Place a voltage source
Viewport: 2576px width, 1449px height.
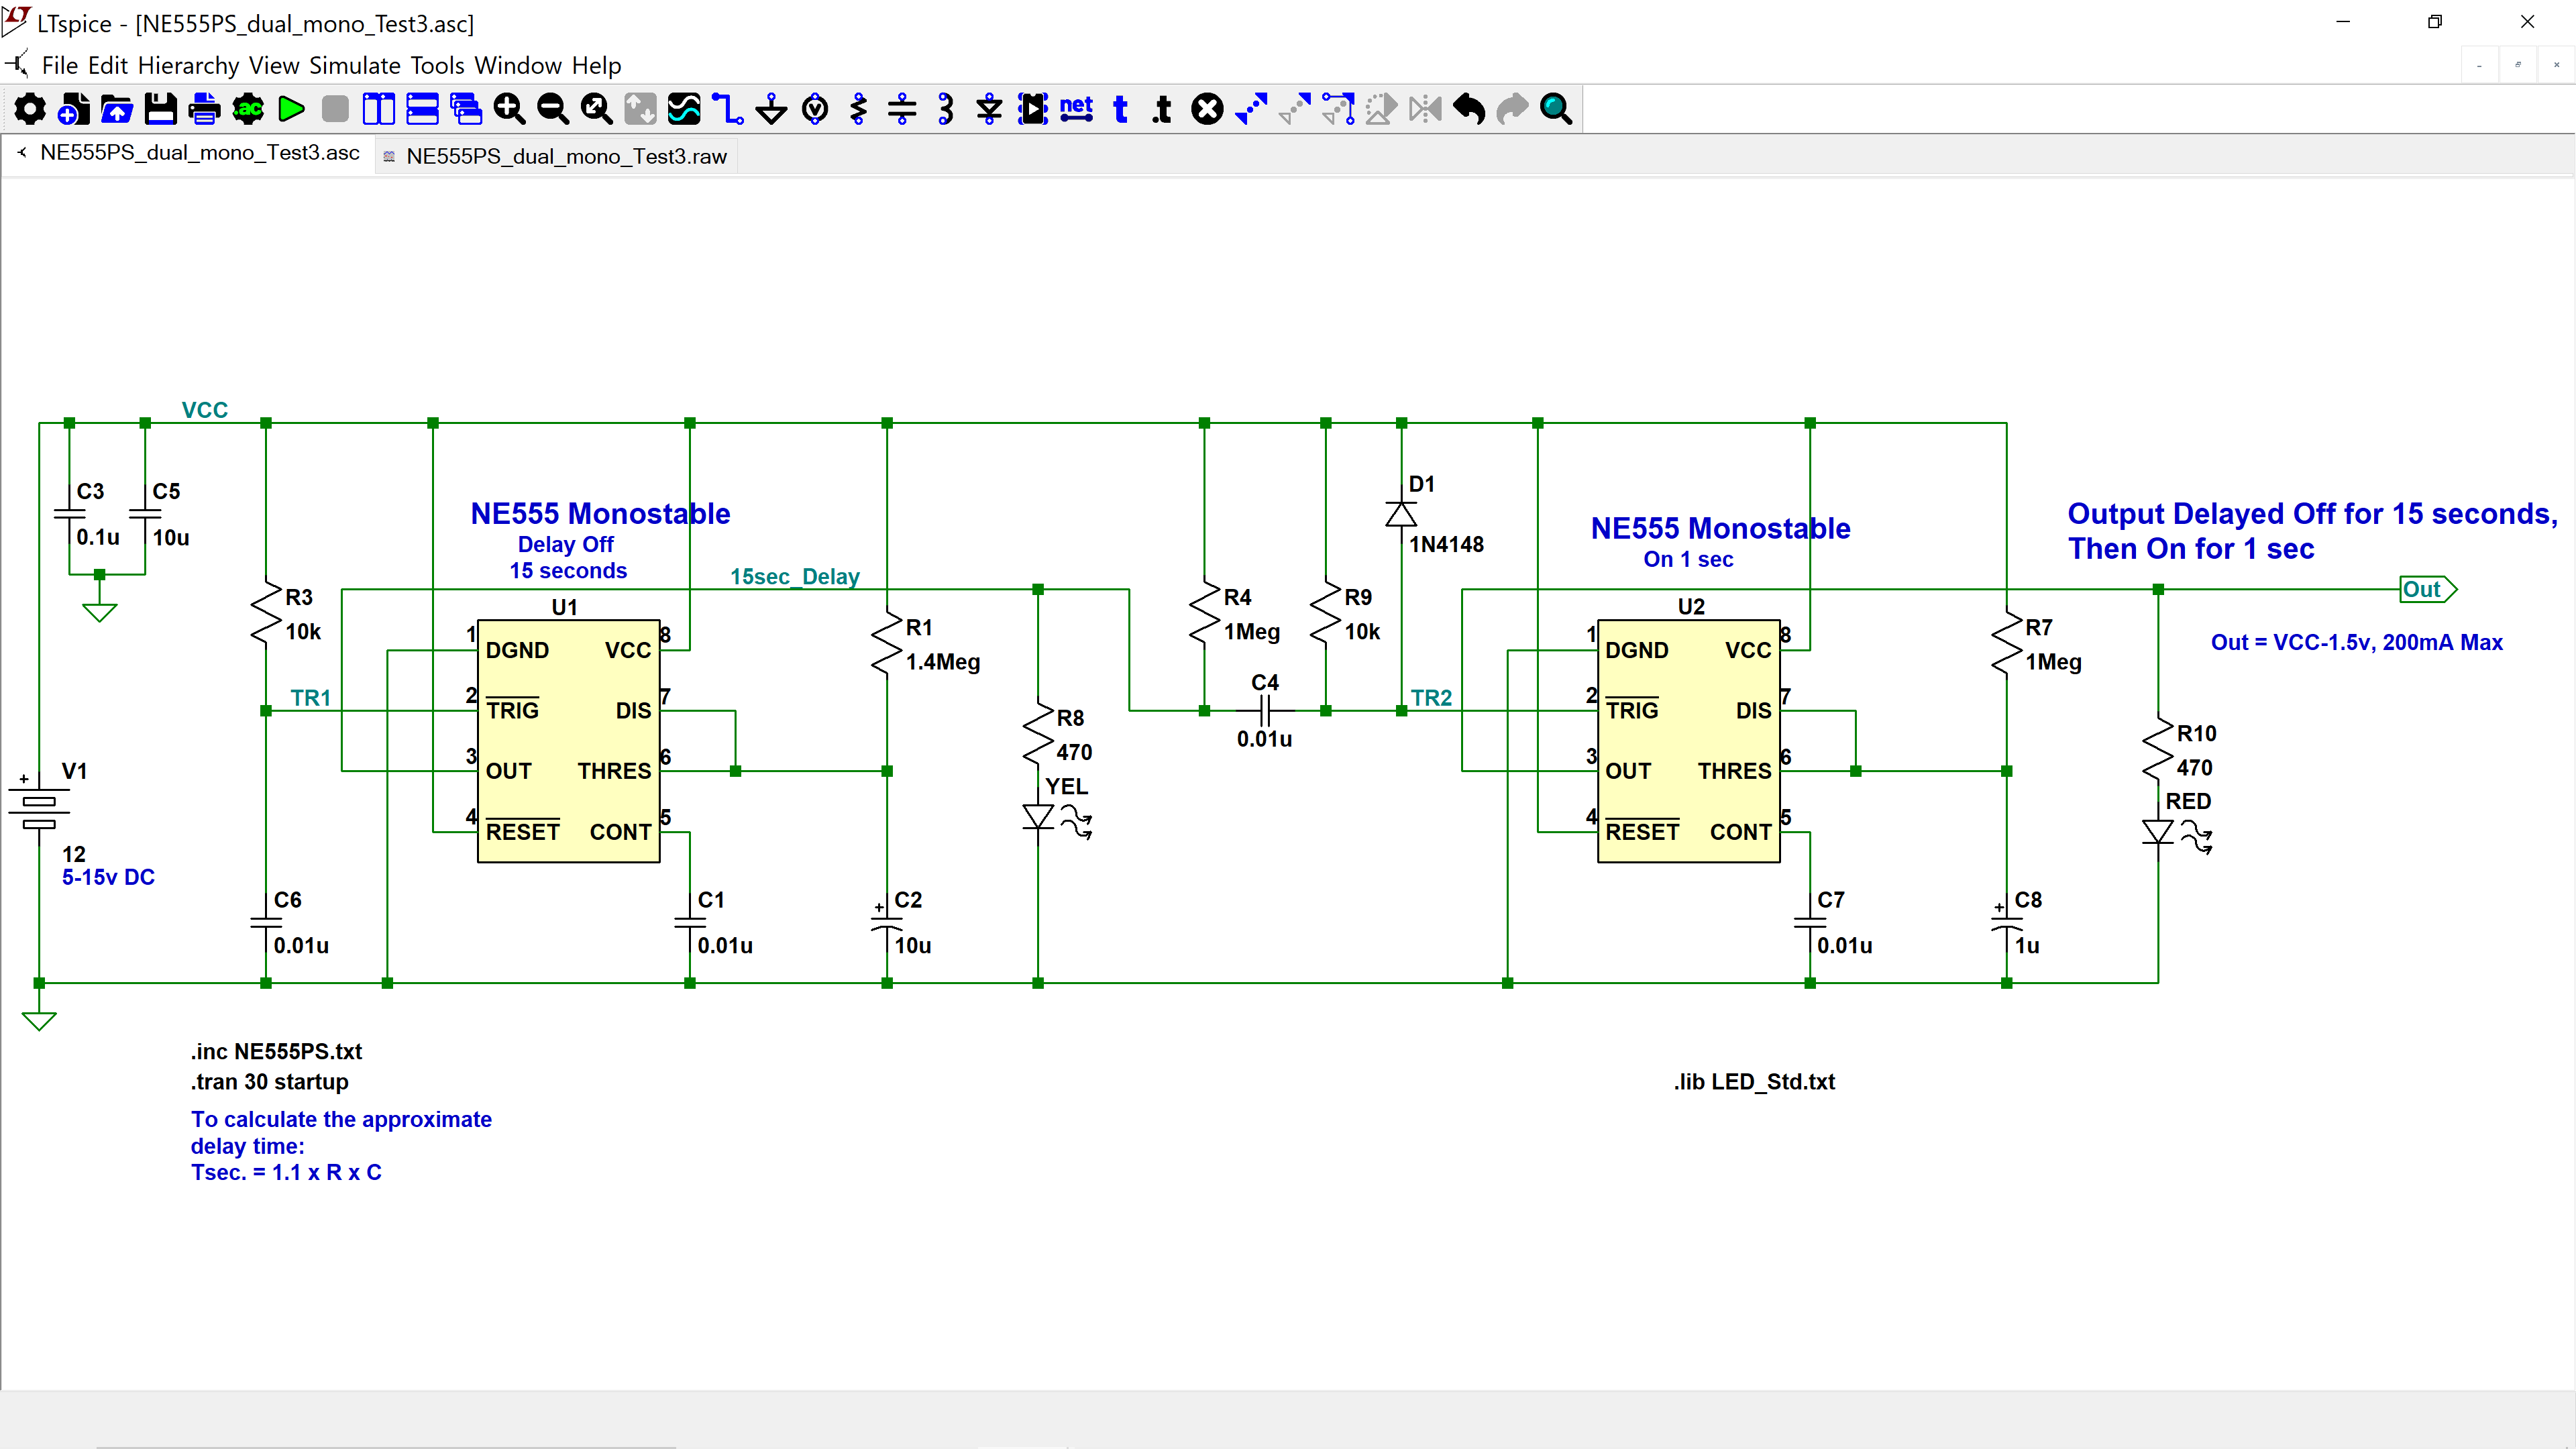[x=815, y=109]
